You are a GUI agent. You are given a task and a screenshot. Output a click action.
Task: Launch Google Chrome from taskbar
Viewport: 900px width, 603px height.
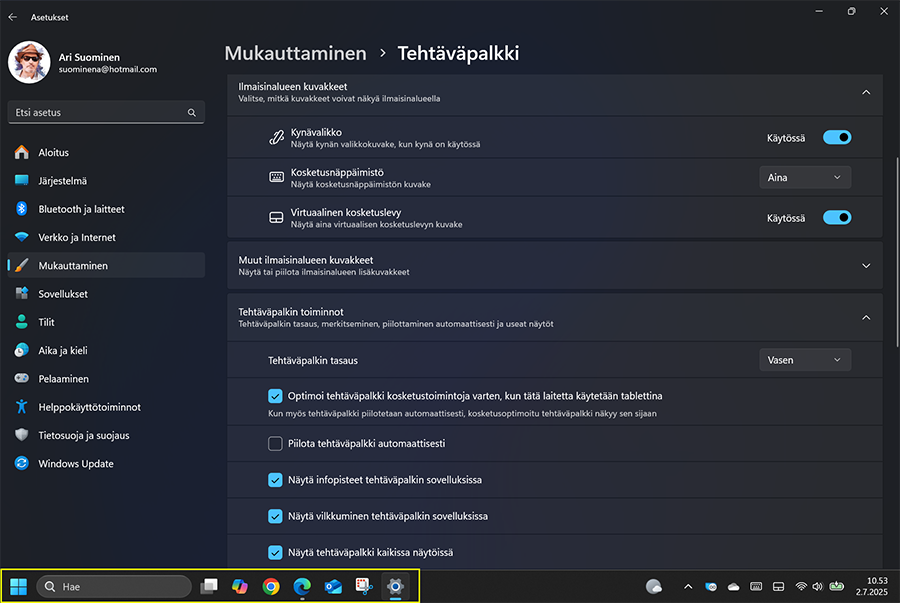[x=271, y=586]
